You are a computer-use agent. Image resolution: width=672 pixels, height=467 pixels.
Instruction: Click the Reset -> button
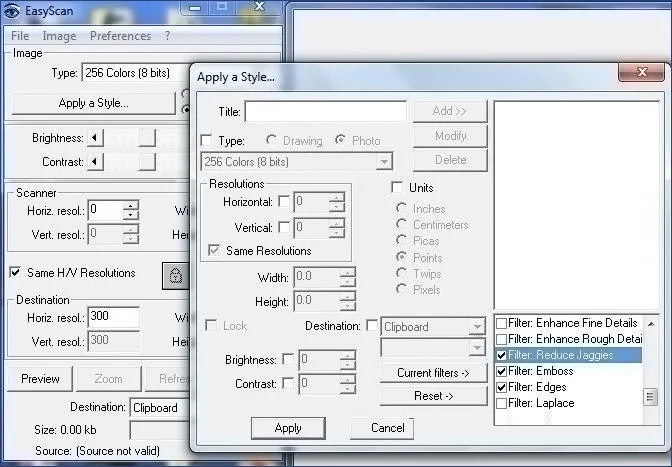(x=433, y=396)
